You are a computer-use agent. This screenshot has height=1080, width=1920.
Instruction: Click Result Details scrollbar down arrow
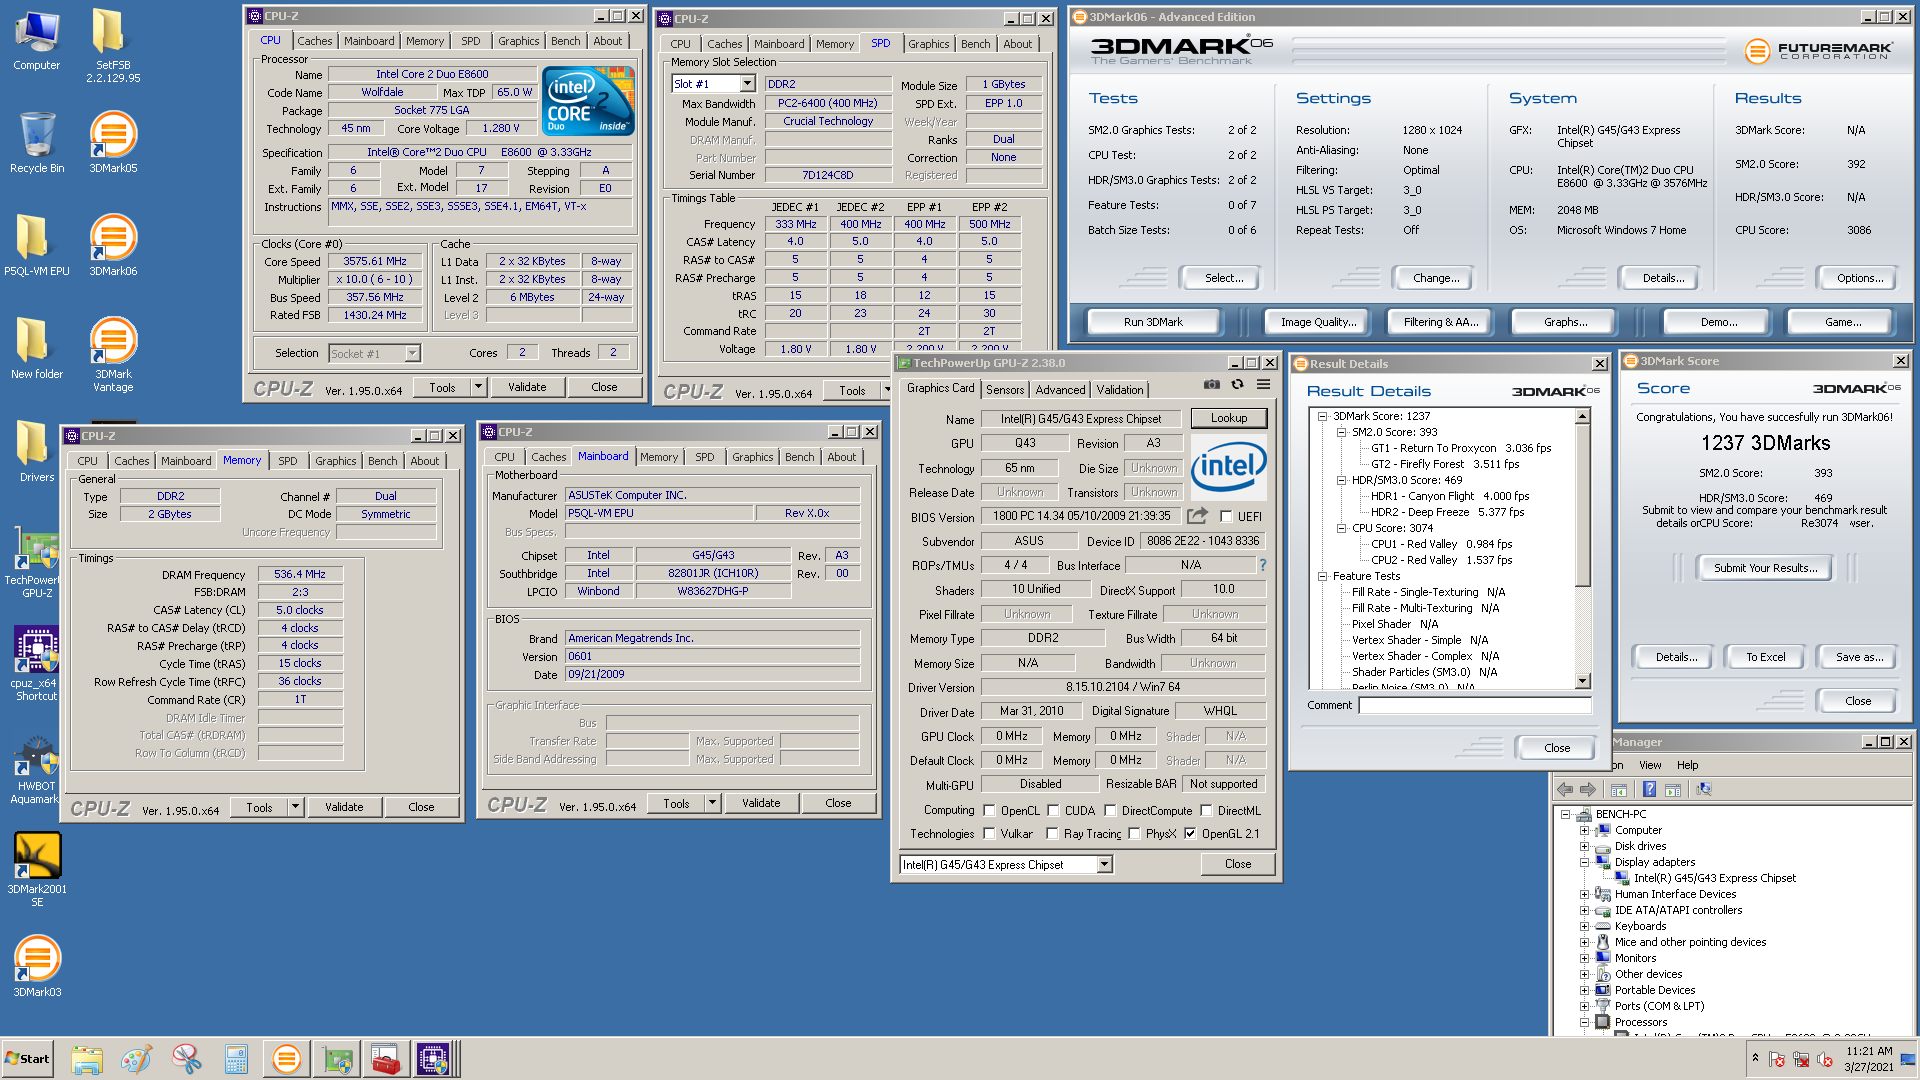click(1582, 681)
